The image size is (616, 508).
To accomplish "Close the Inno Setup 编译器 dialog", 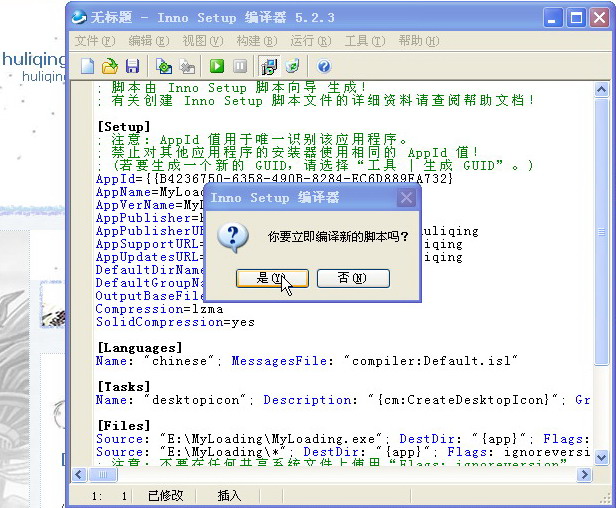I will click(x=406, y=198).
